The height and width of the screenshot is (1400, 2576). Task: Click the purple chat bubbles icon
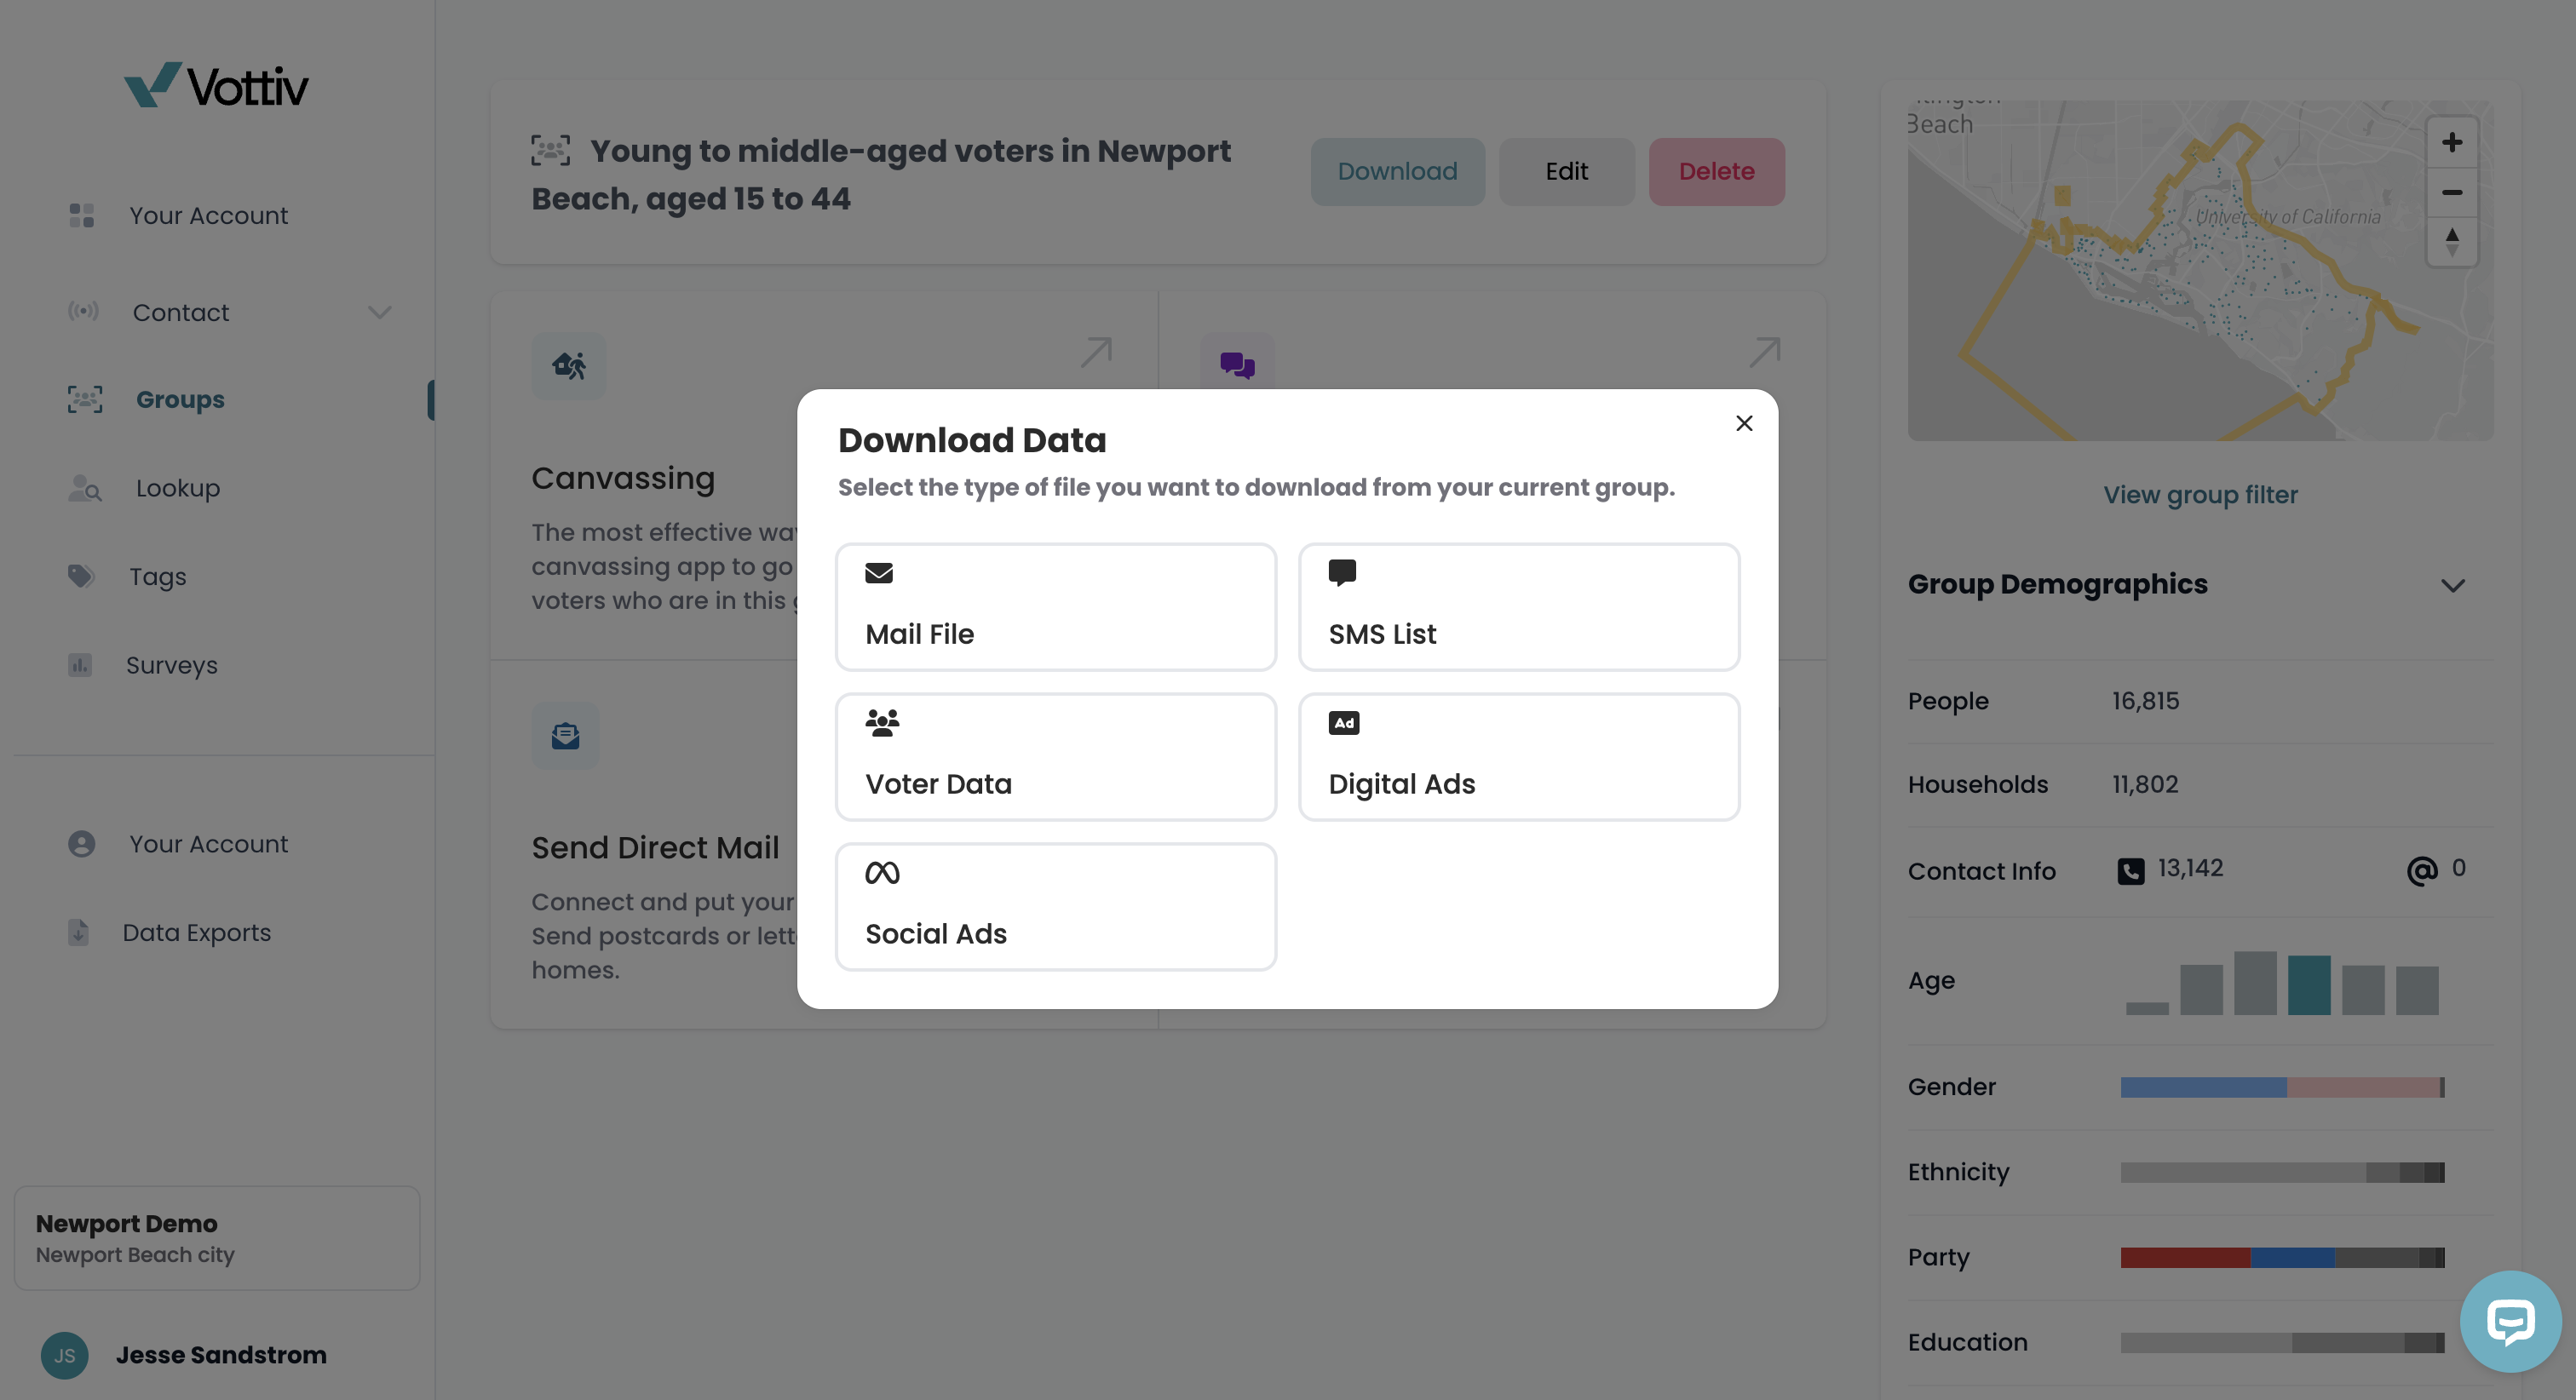(1237, 366)
